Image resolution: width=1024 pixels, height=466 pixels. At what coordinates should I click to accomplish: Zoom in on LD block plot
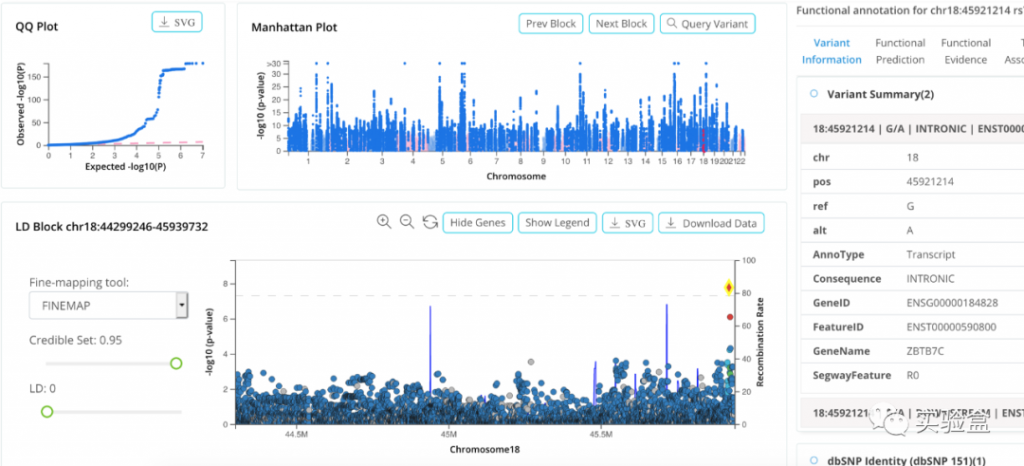click(384, 222)
